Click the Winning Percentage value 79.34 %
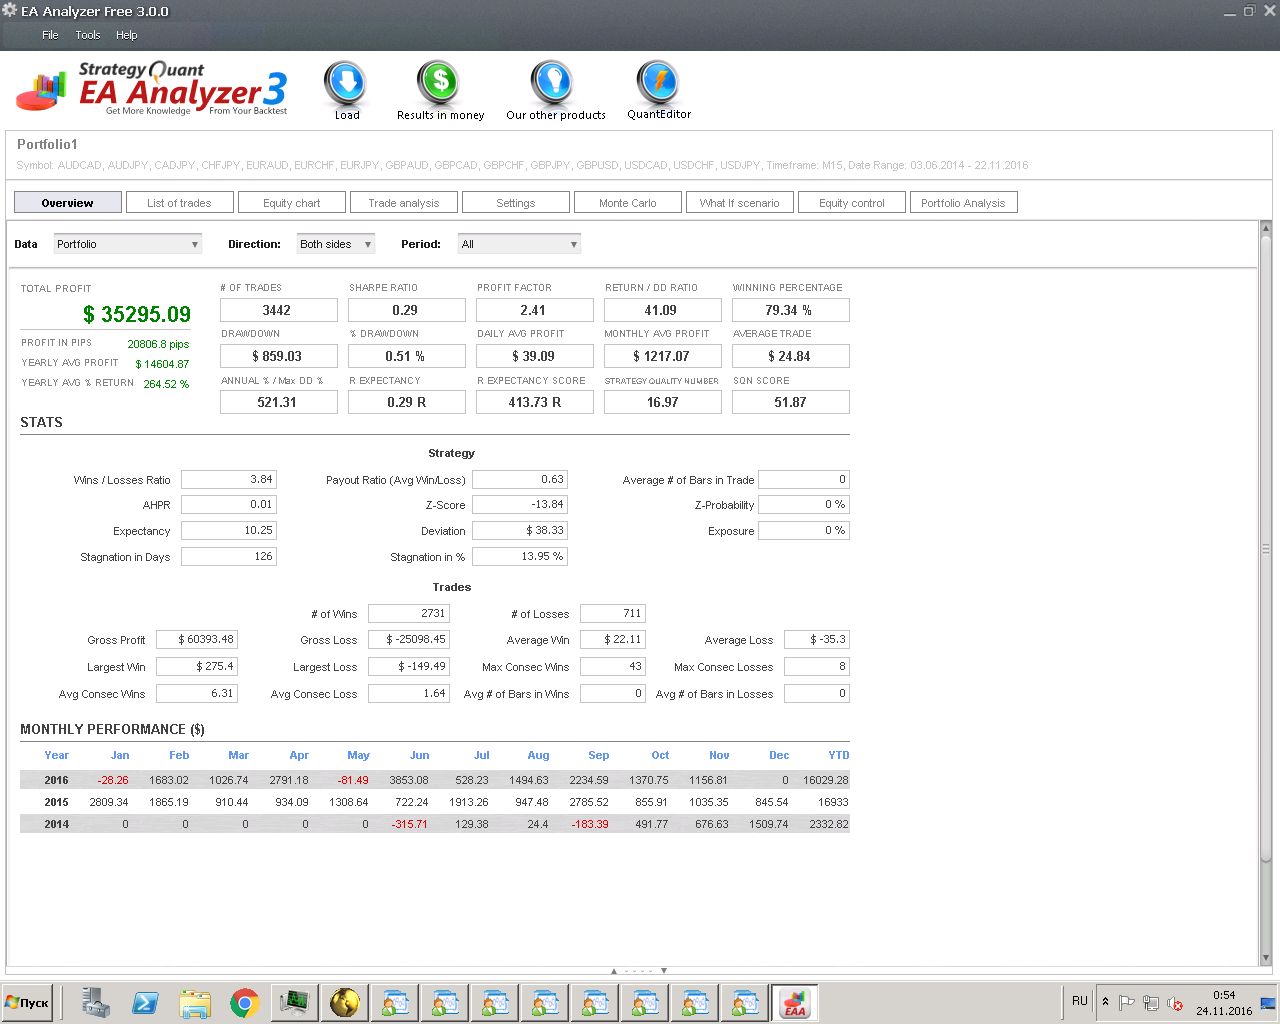 tap(790, 310)
